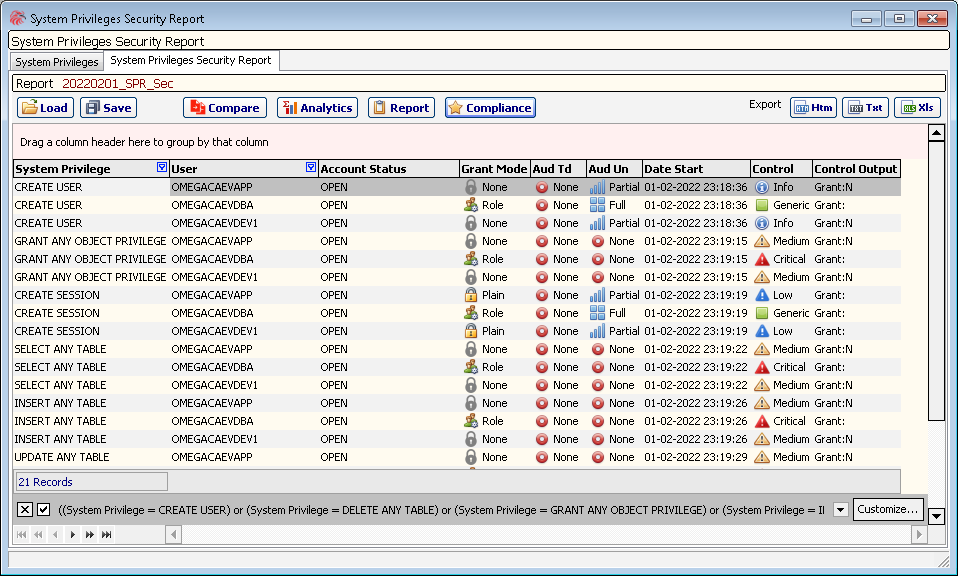Select the System Privileges Security Report tab
The height and width of the screenshot is (576, 958).
191,60
